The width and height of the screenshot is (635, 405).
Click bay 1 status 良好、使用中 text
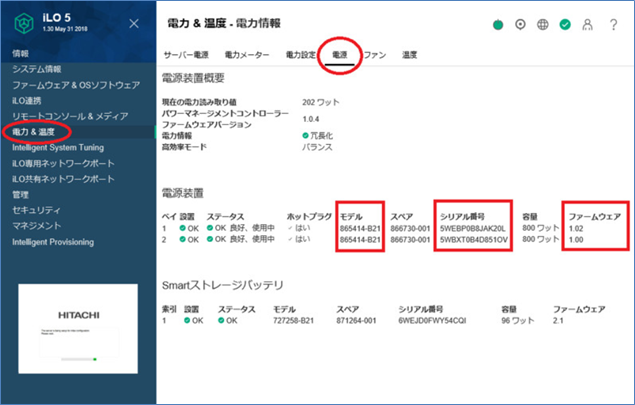point(252,228)
